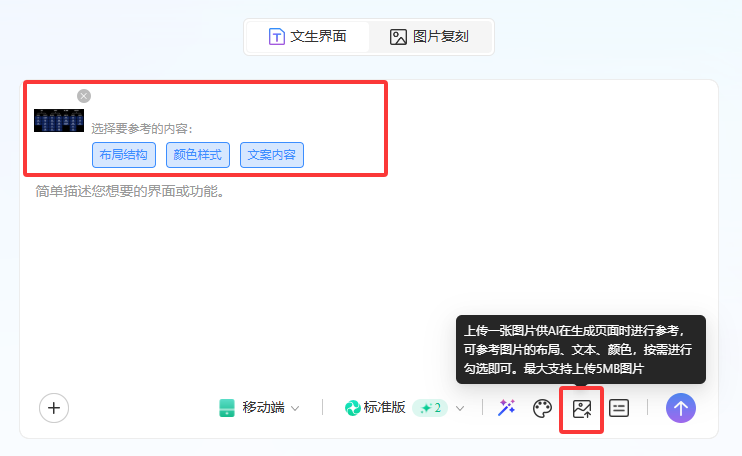This screenshot has height=456, width=742.
Task: Expand the 标准版 version dropdown arrow
Action: (x=460, y=408)
